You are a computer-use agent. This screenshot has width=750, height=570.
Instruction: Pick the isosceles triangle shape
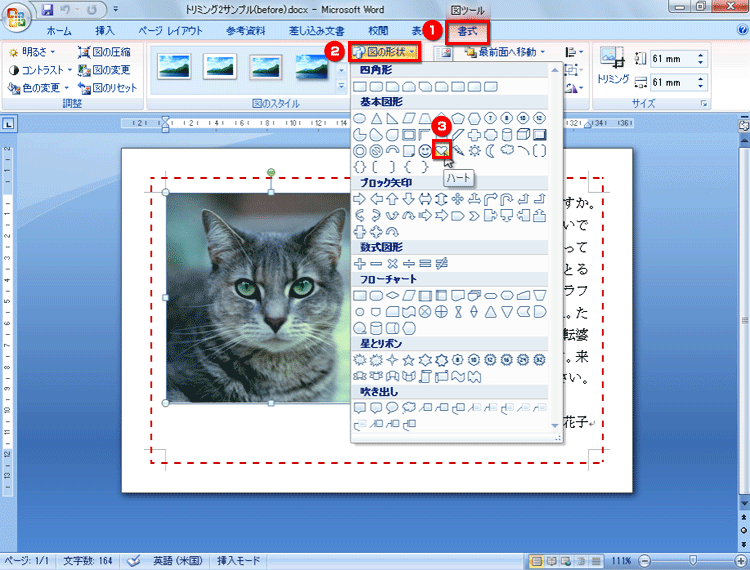(376, 118)
